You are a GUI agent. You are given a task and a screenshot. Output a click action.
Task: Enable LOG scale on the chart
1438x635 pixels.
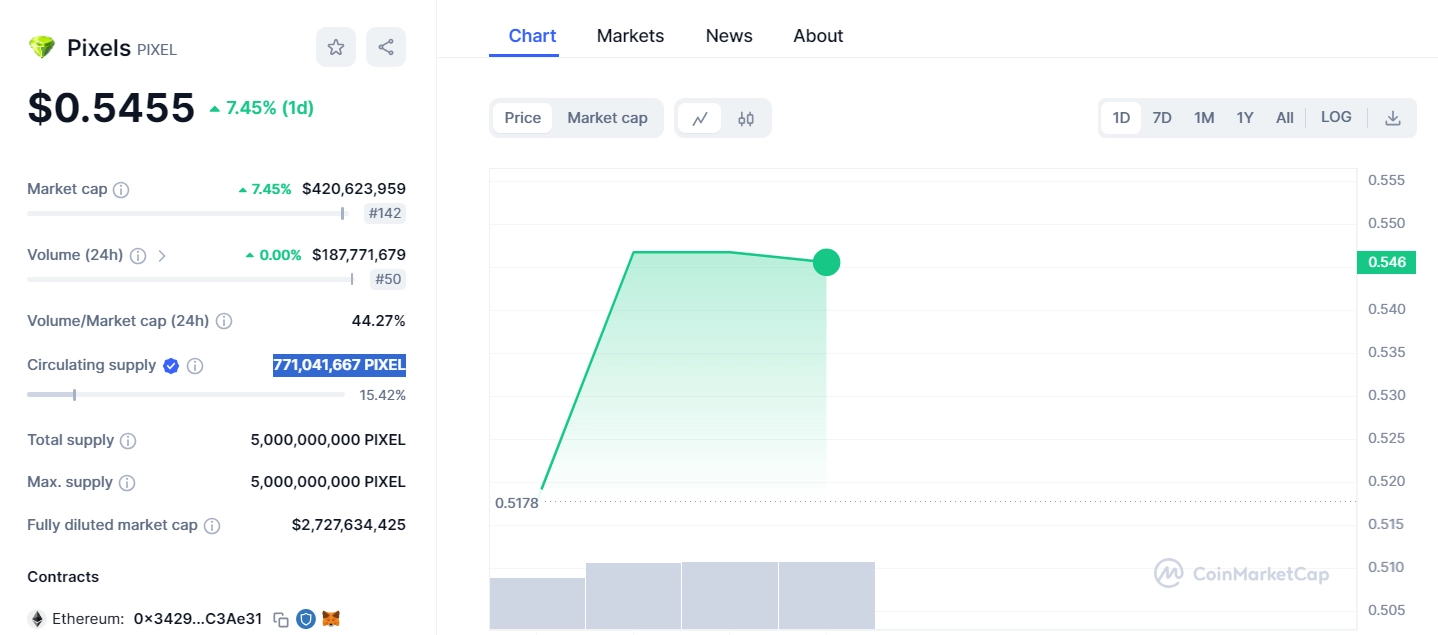(x=1336, y=117)
